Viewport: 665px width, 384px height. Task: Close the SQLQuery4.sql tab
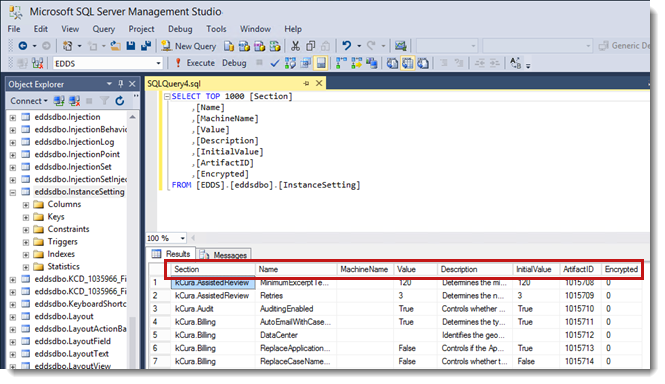point(319,84)
